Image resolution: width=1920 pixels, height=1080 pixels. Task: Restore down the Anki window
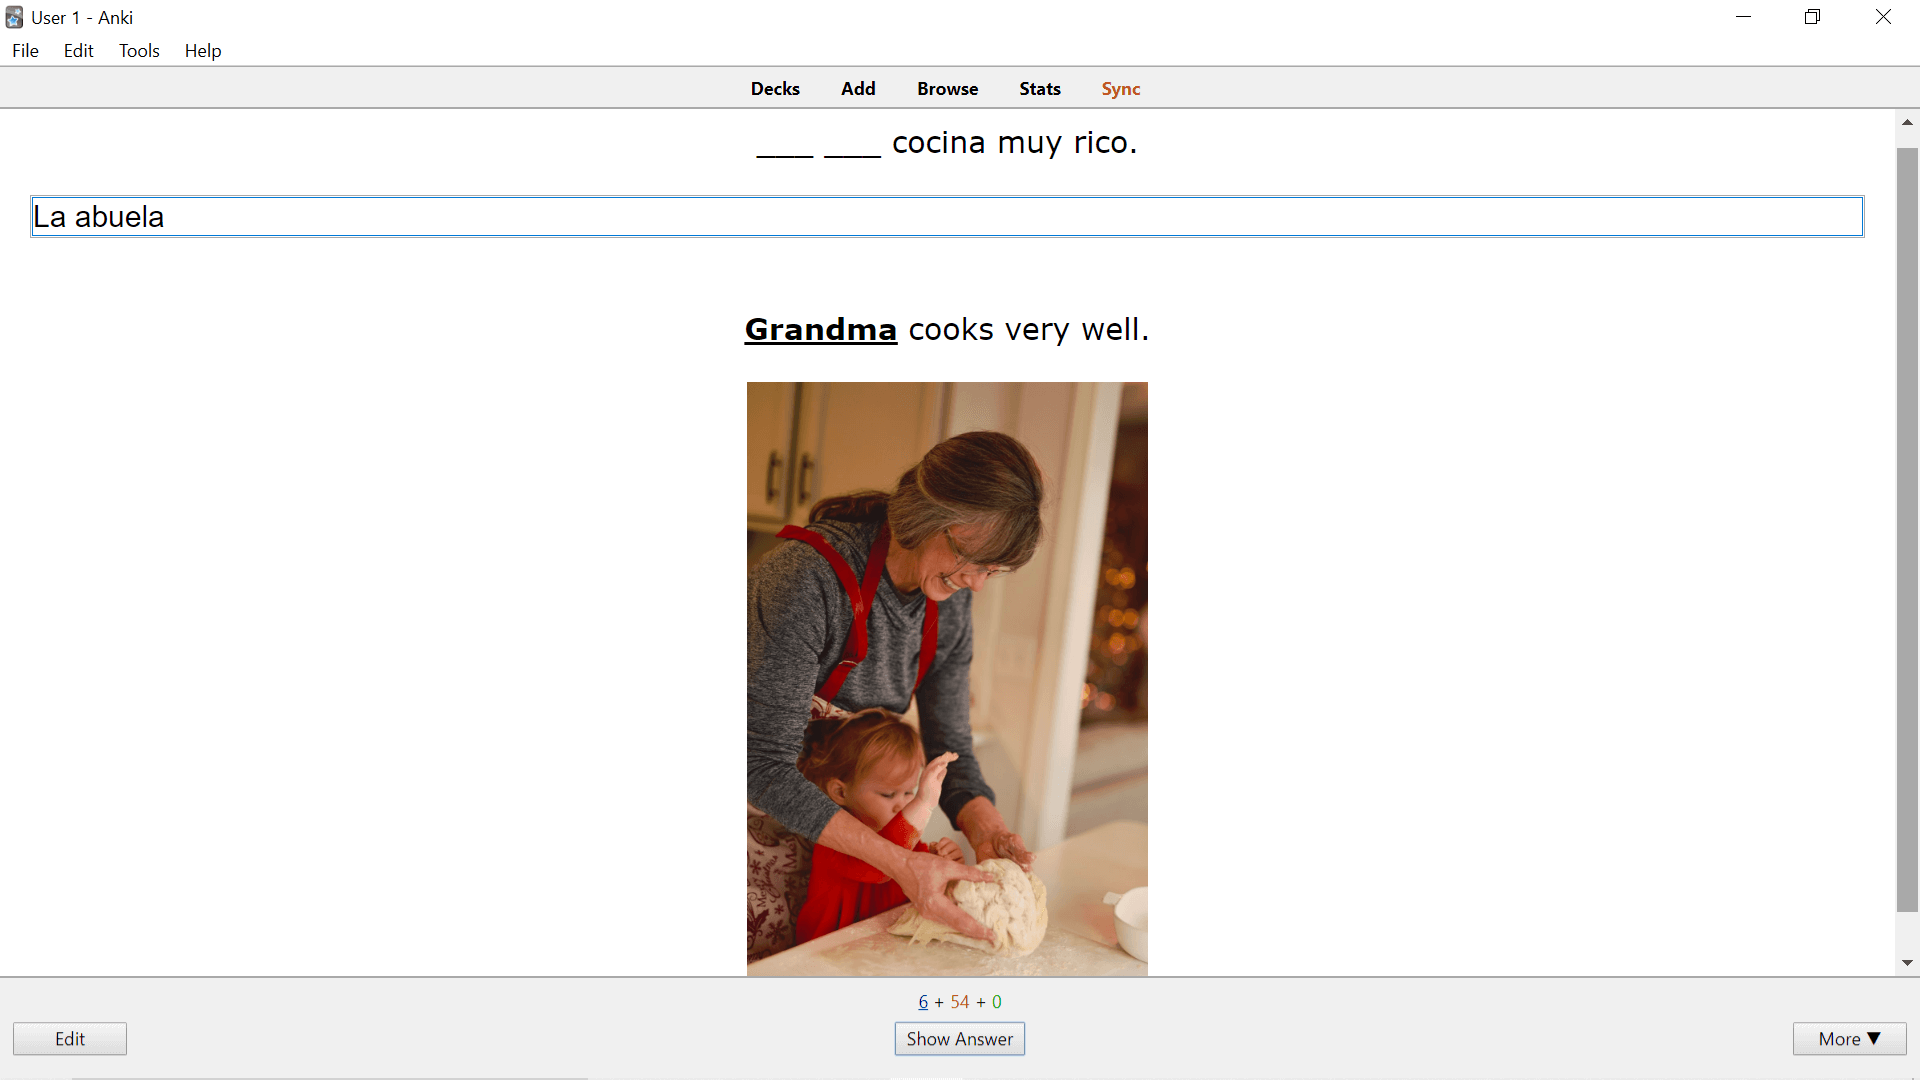tap(1812, 17)
